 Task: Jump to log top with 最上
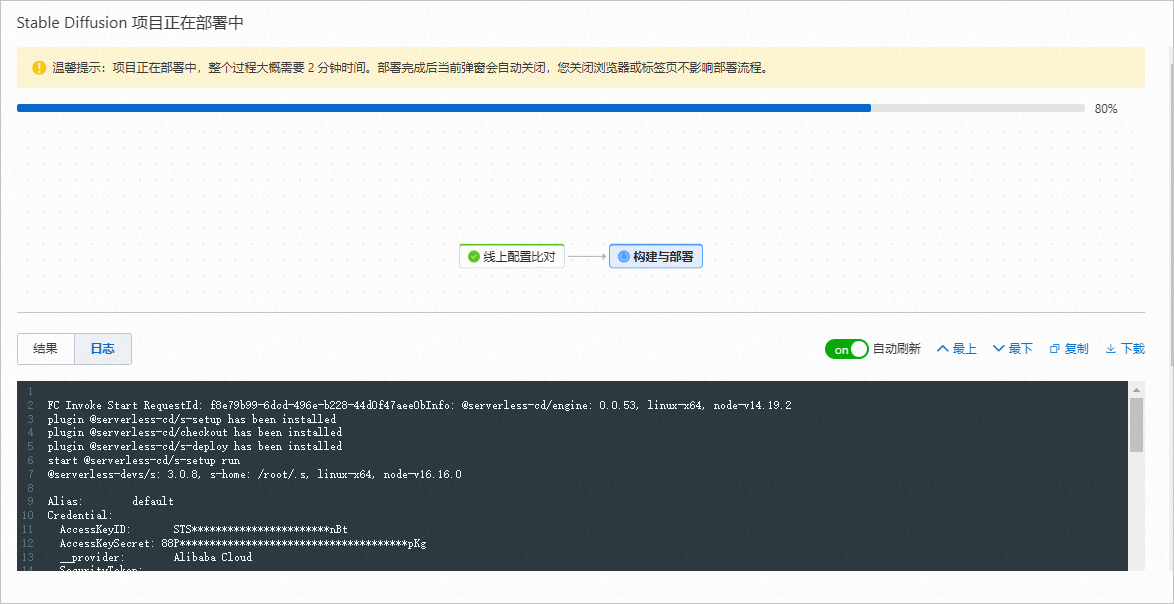[957, 350]
